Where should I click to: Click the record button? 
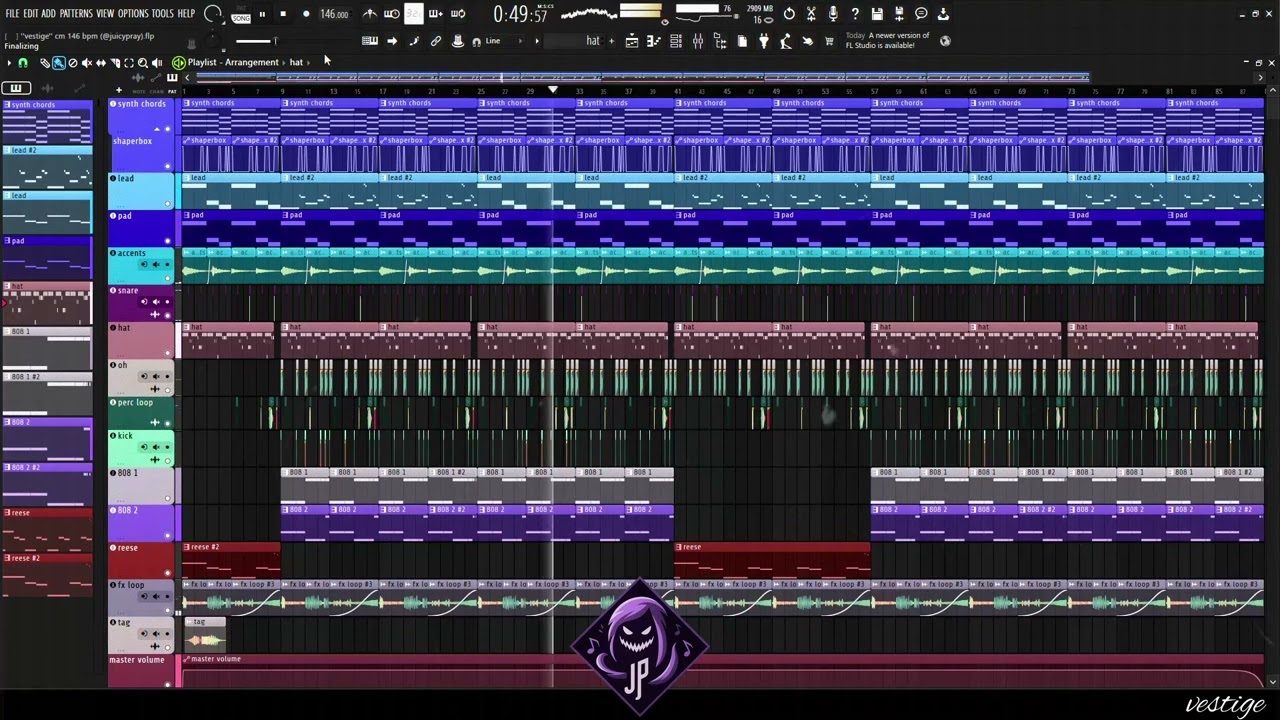click(x=306, y=14)
